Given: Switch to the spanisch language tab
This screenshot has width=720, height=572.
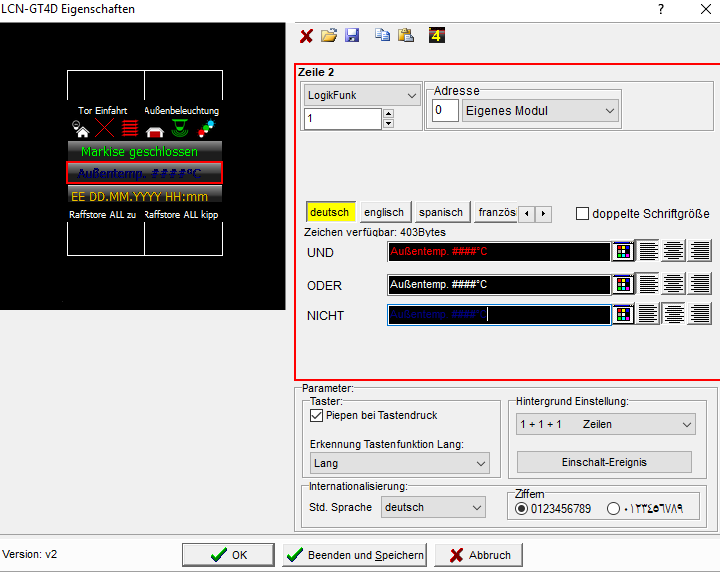Looking at the screenshot, I should 440,212.
